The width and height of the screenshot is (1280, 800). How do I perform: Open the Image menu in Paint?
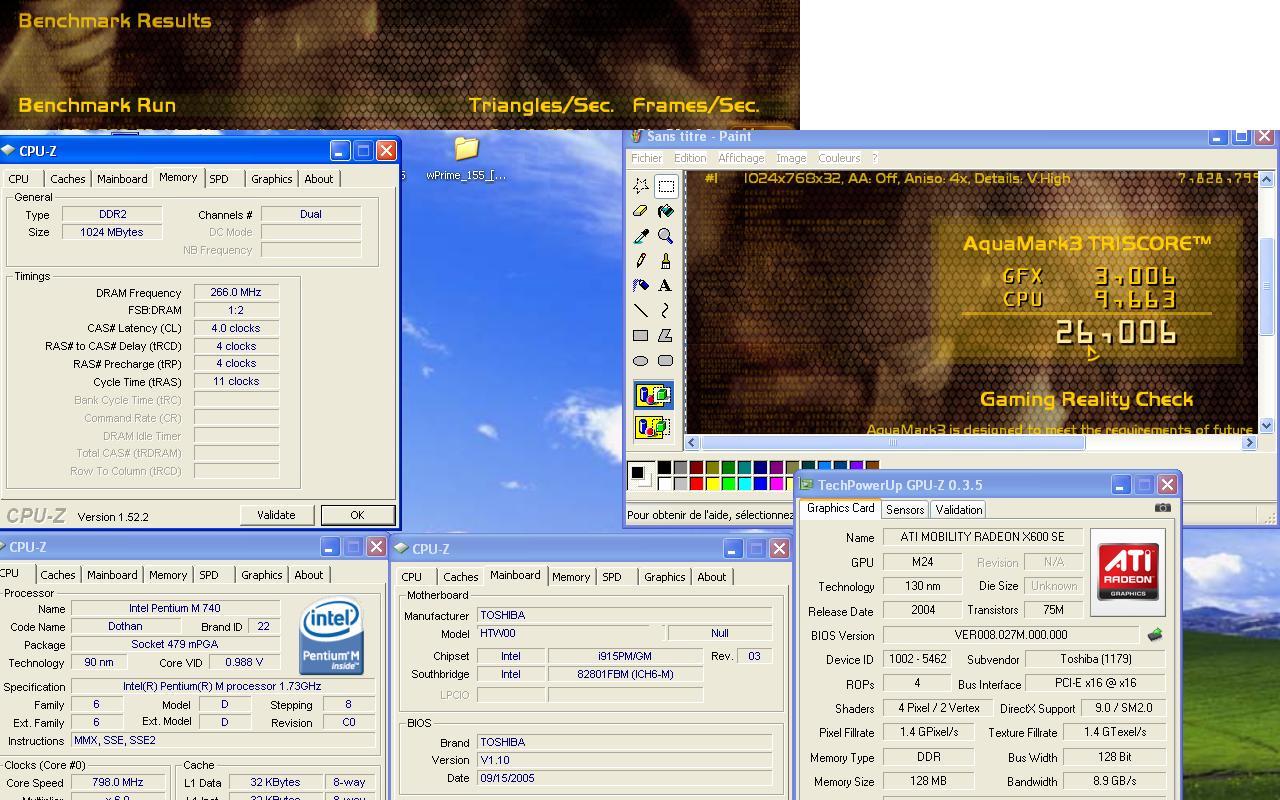point(791,158)
